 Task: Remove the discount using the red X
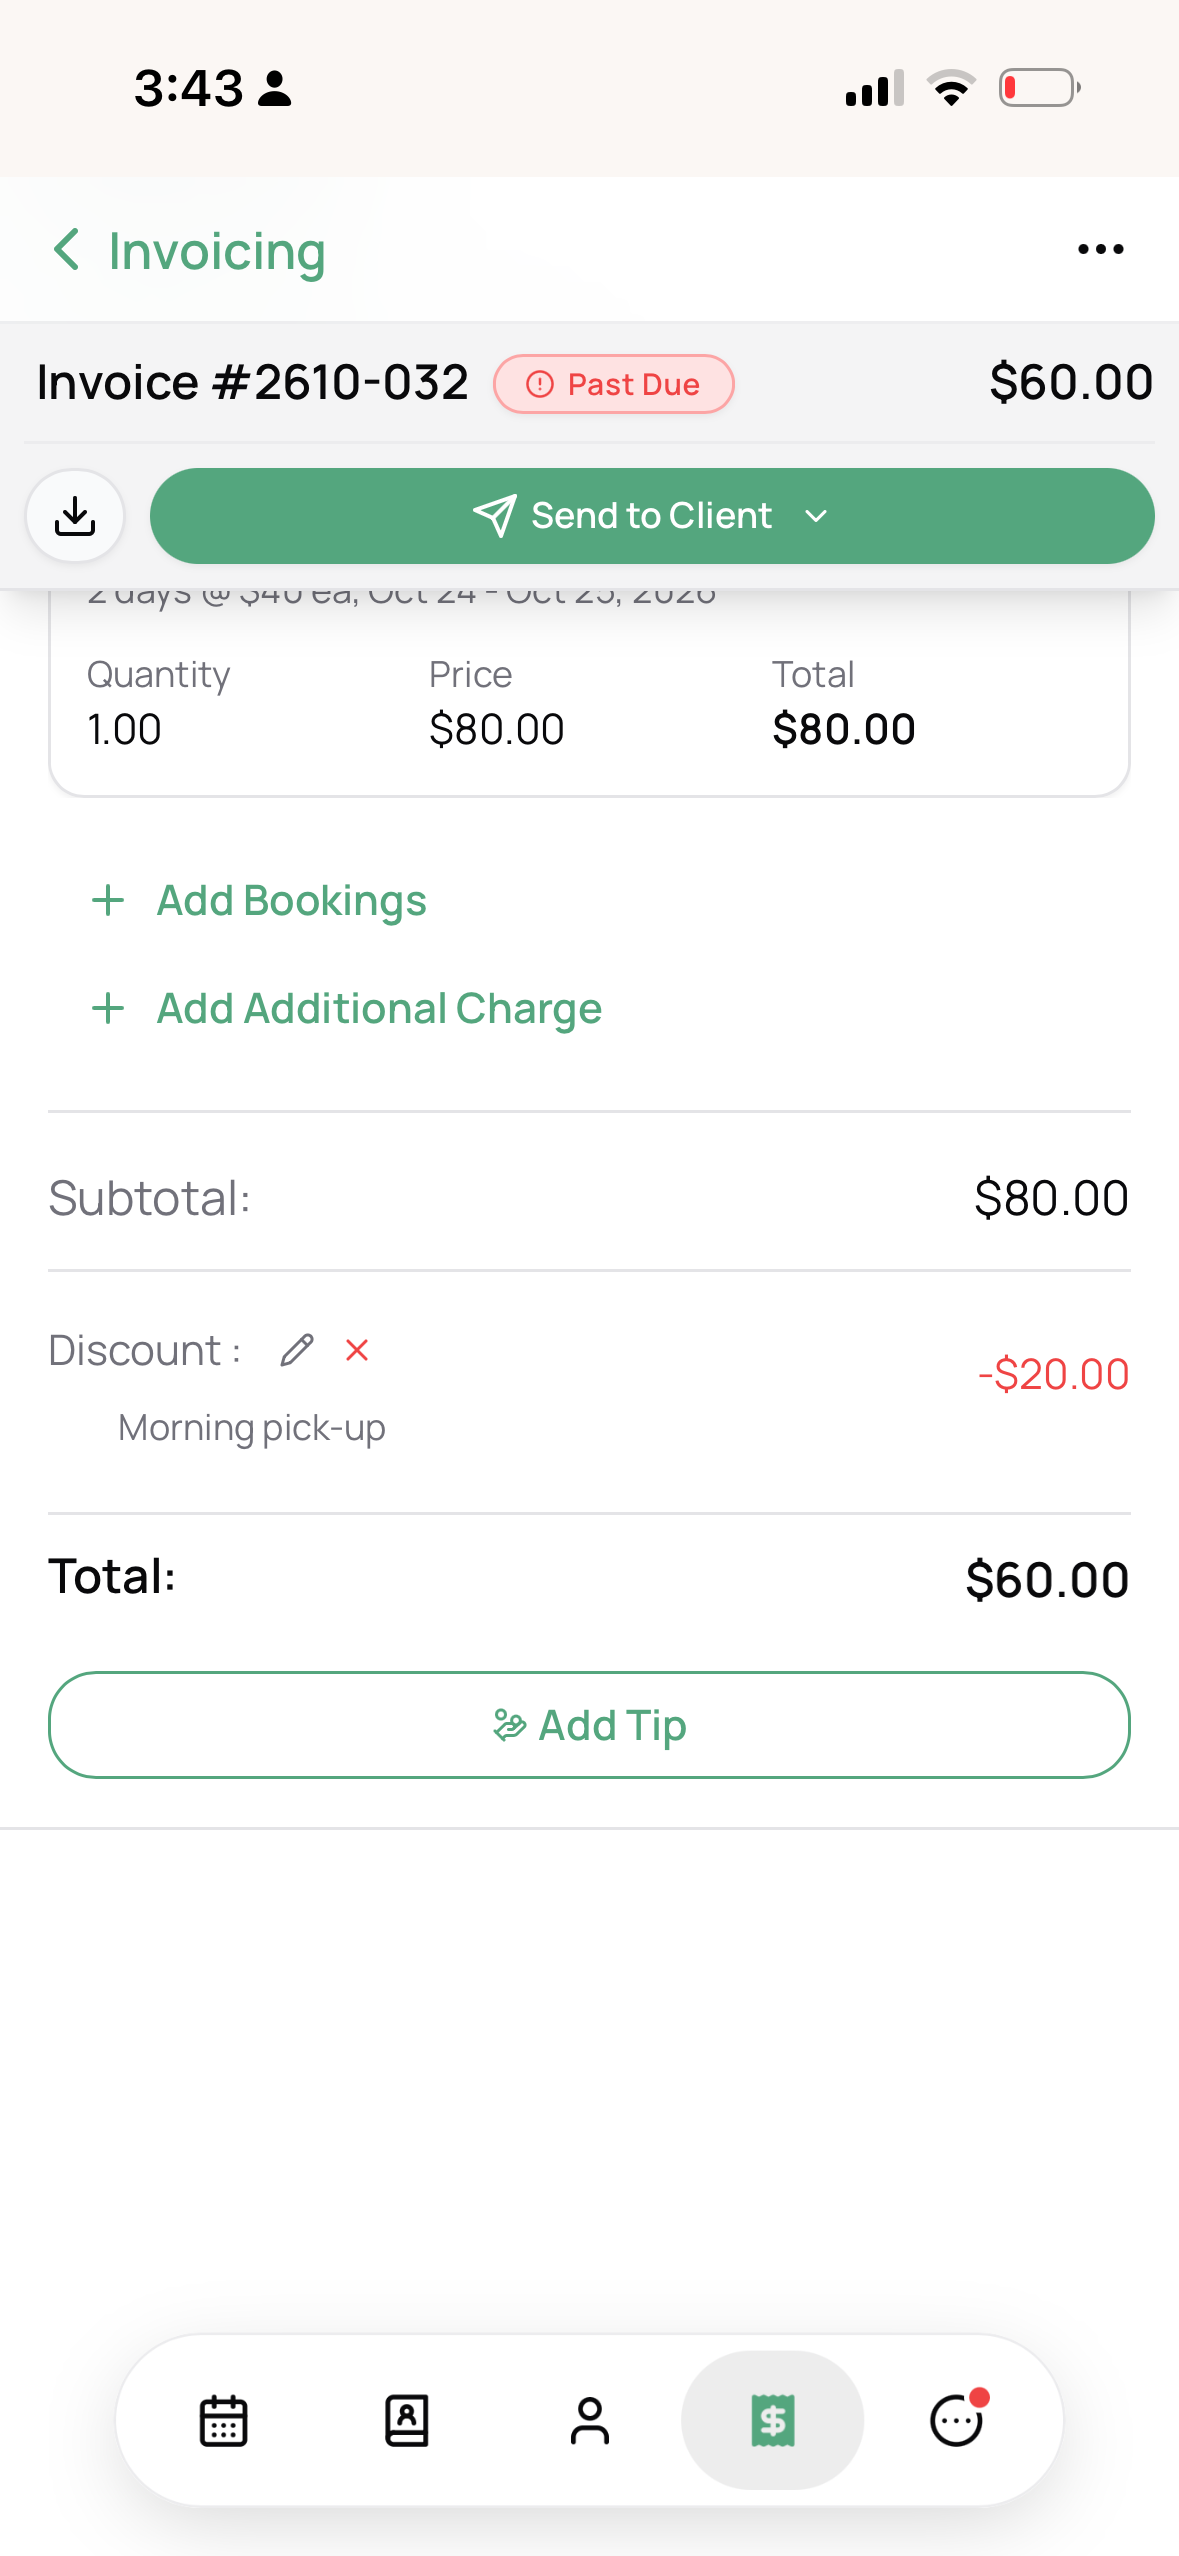pyautogui.click(x=357, y=1350)
